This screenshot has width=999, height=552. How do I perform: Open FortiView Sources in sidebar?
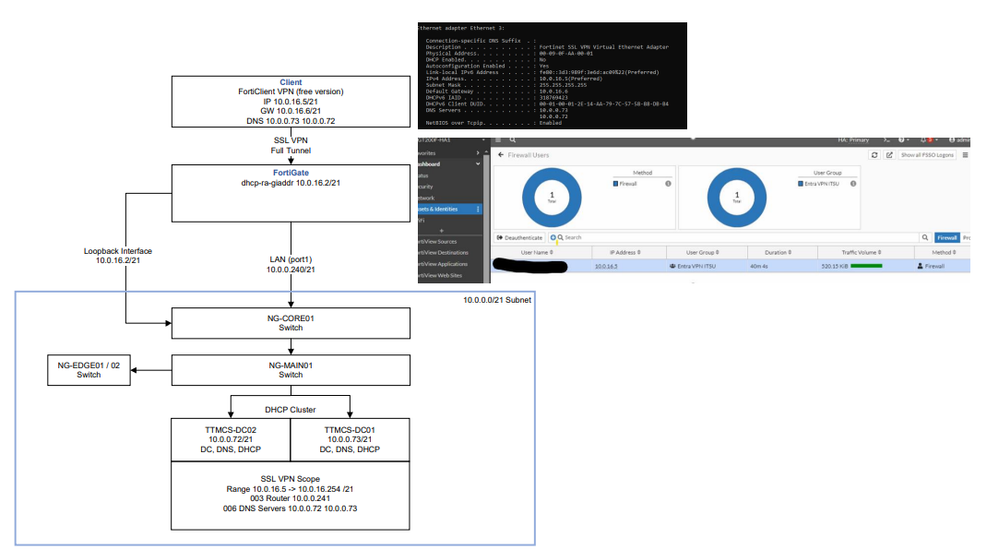coord(449,242)
